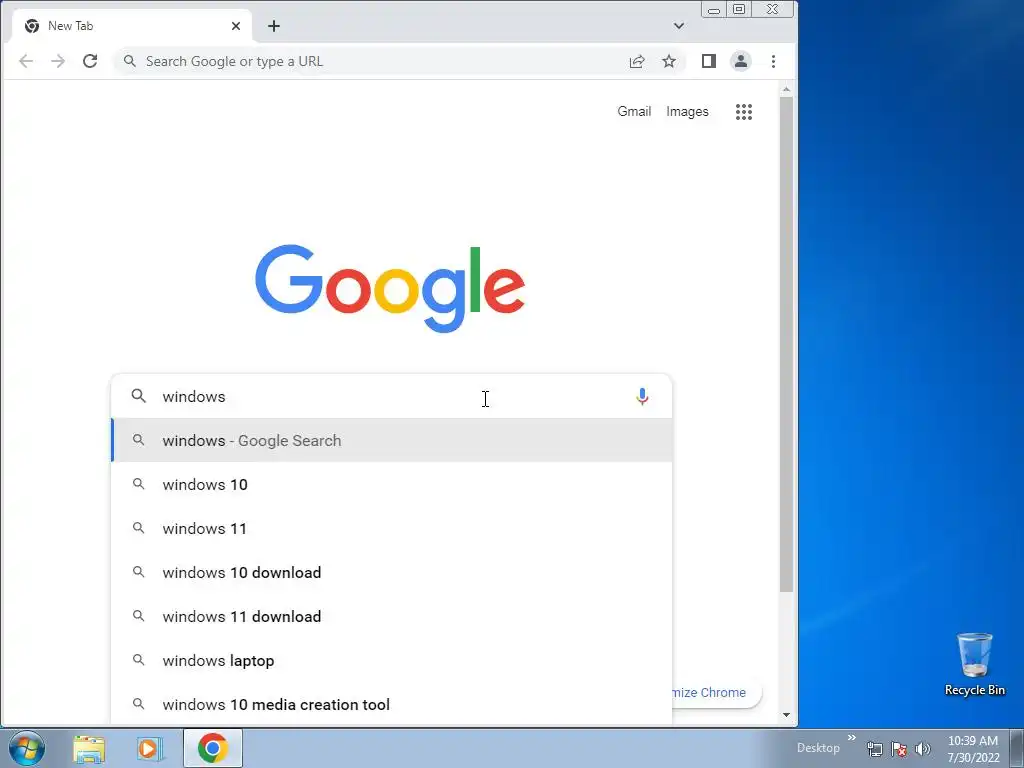The height and width of the screenshot is (768, 1024).
Task: Select the windows 11 suggestion
Action: 392,528
